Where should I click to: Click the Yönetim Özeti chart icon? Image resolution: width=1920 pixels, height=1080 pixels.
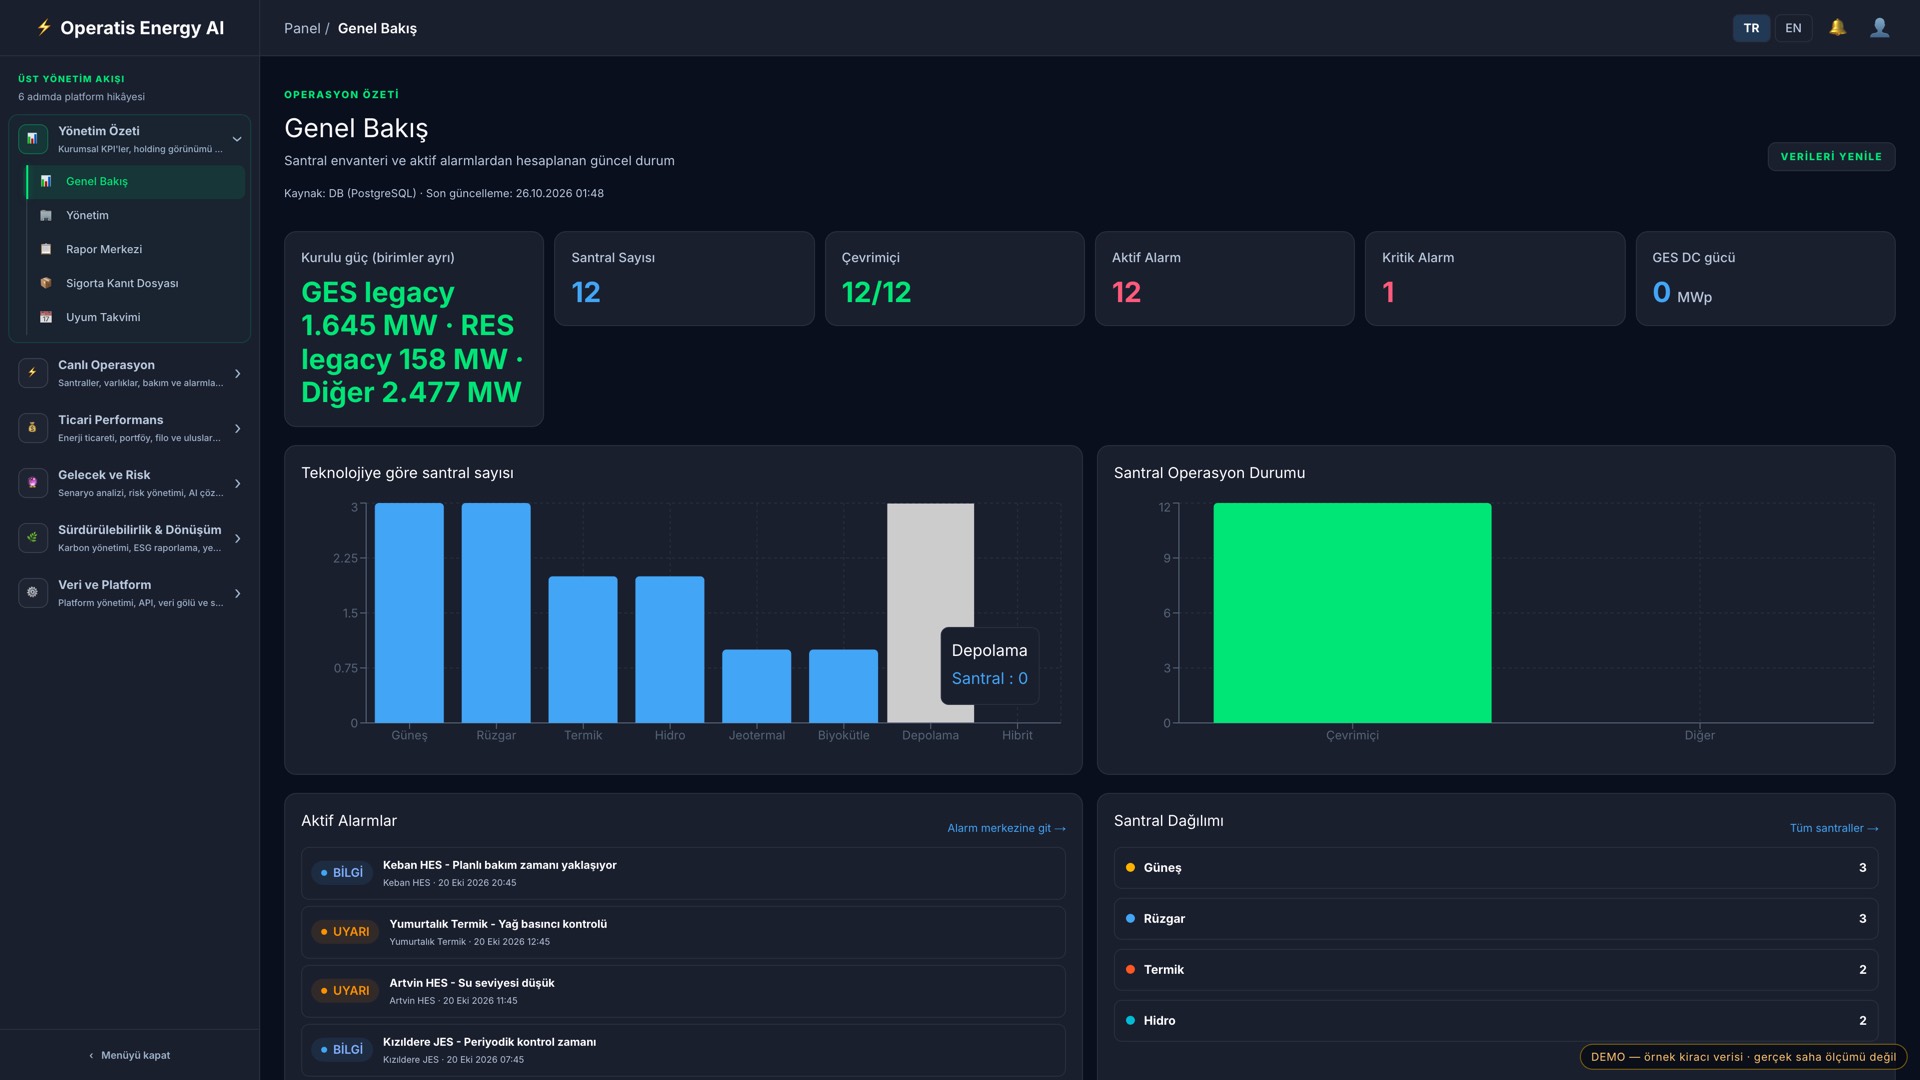click(x=32, y=138)
